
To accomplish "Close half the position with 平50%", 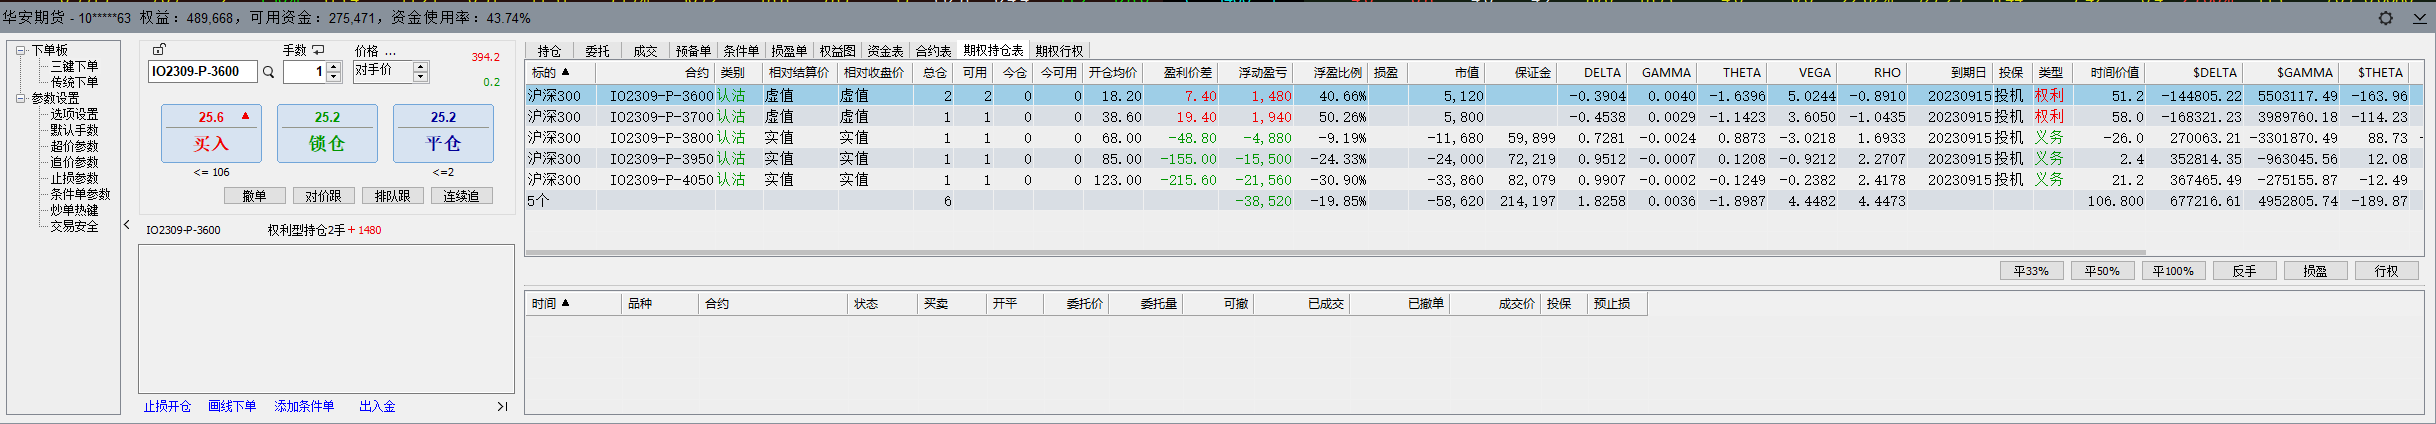I will point(2102,271).
